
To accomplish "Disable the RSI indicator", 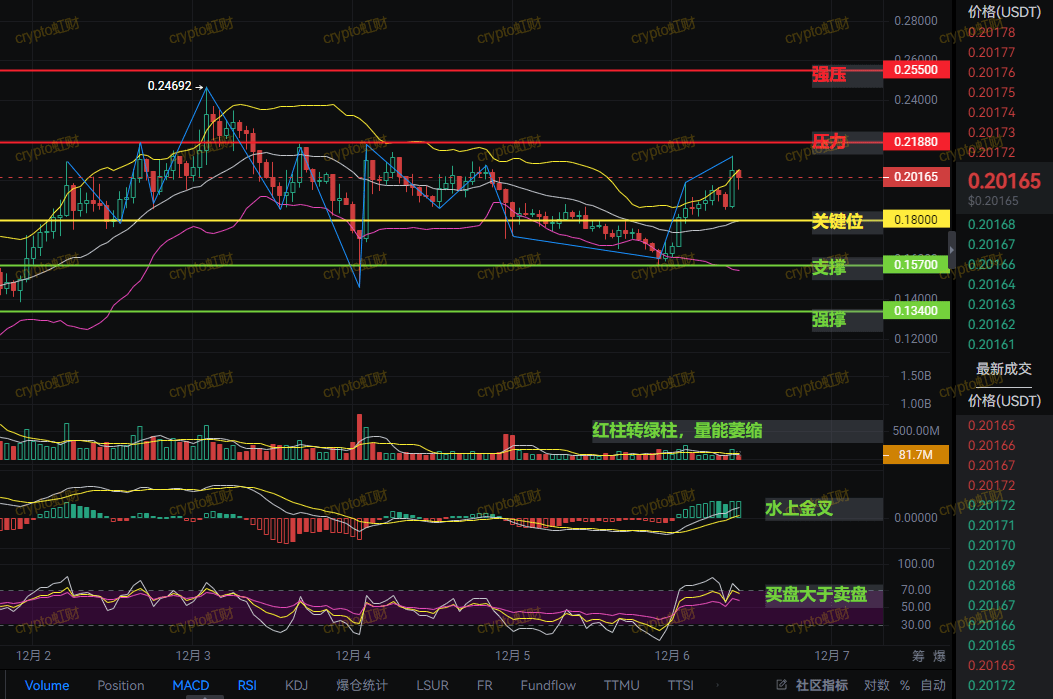I will pyautogui.click(x=247, y=685).
